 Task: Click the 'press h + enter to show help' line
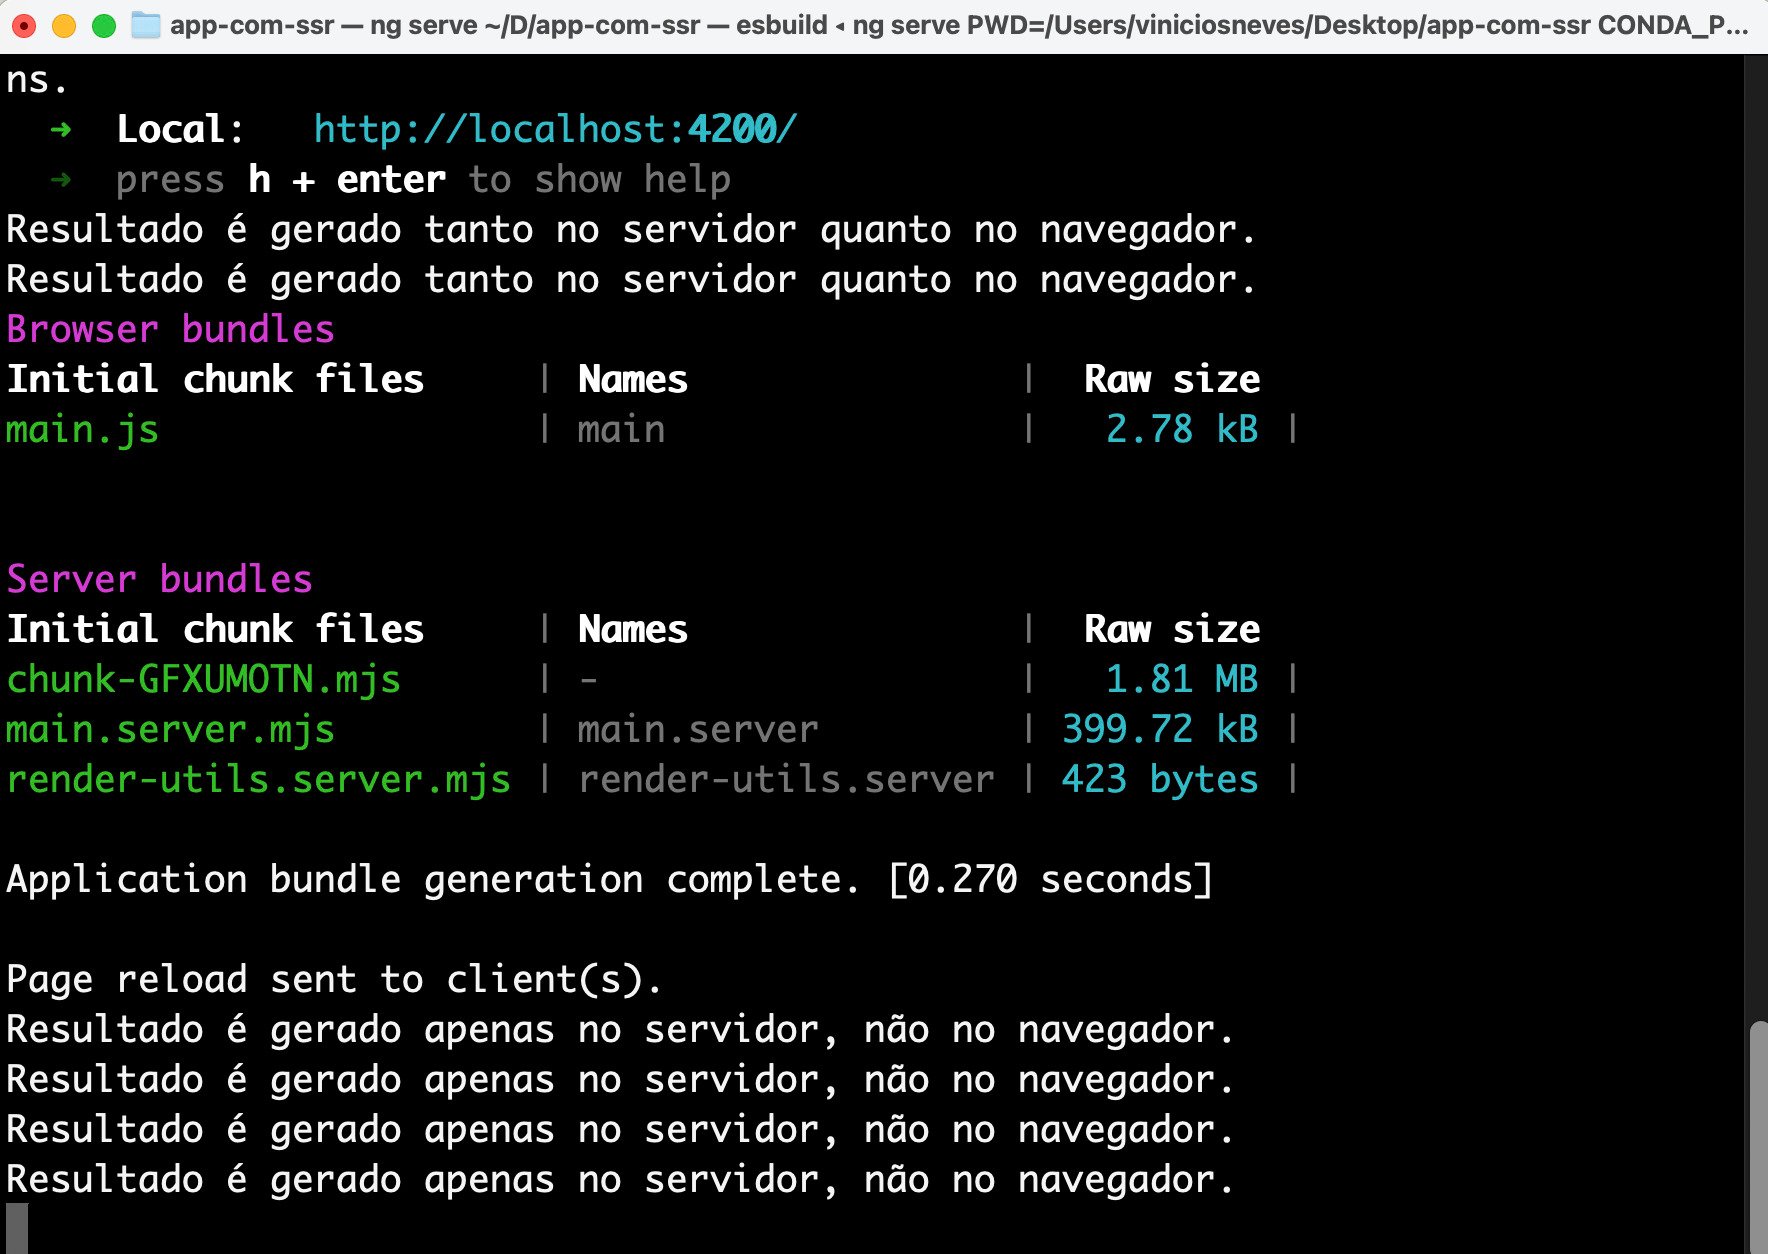coord(423,180)
